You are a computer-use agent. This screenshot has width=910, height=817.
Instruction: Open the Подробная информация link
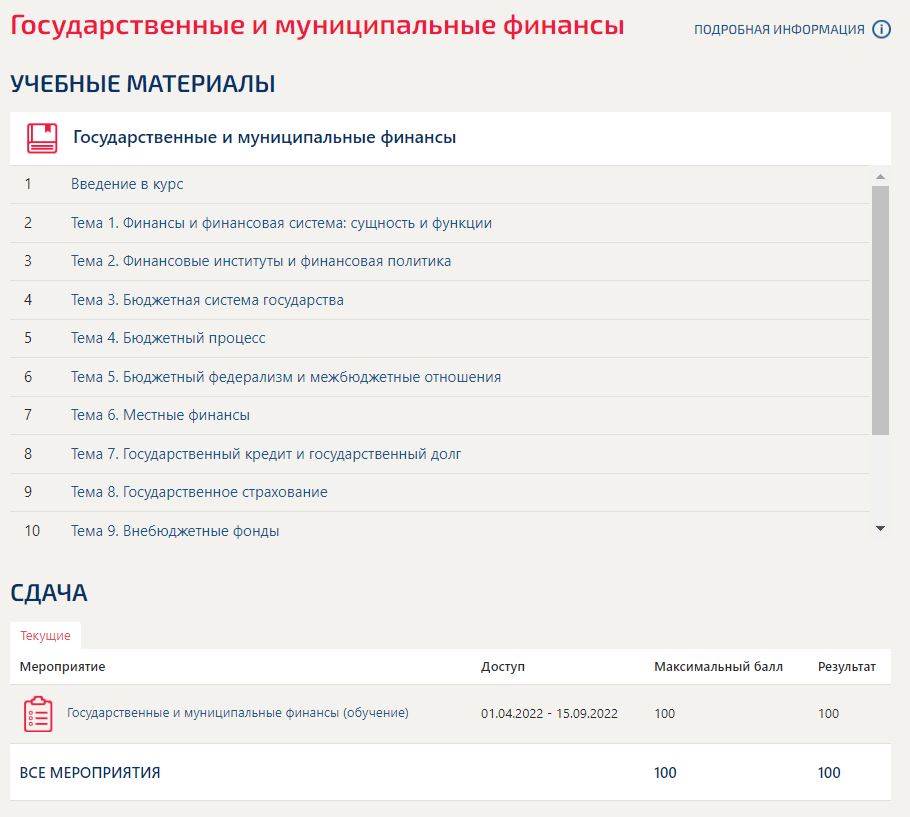point(779,30)
